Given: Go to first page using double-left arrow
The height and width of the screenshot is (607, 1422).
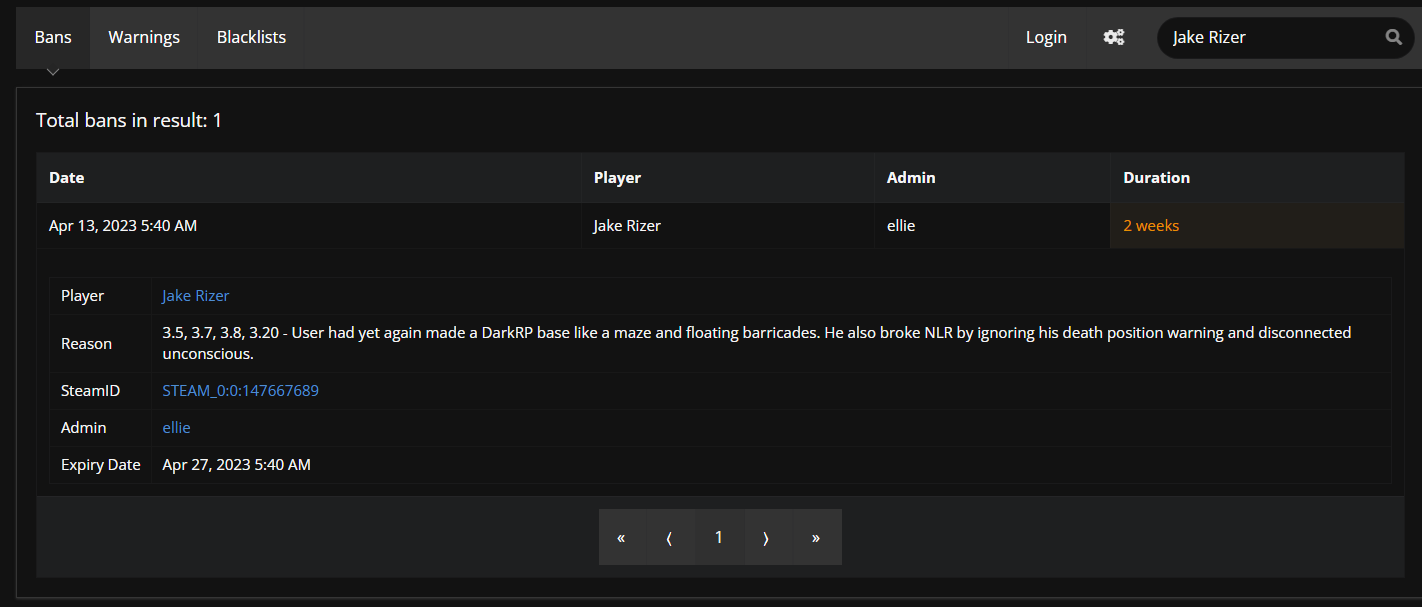Looking at the screenshot, I should coord(621,537).
